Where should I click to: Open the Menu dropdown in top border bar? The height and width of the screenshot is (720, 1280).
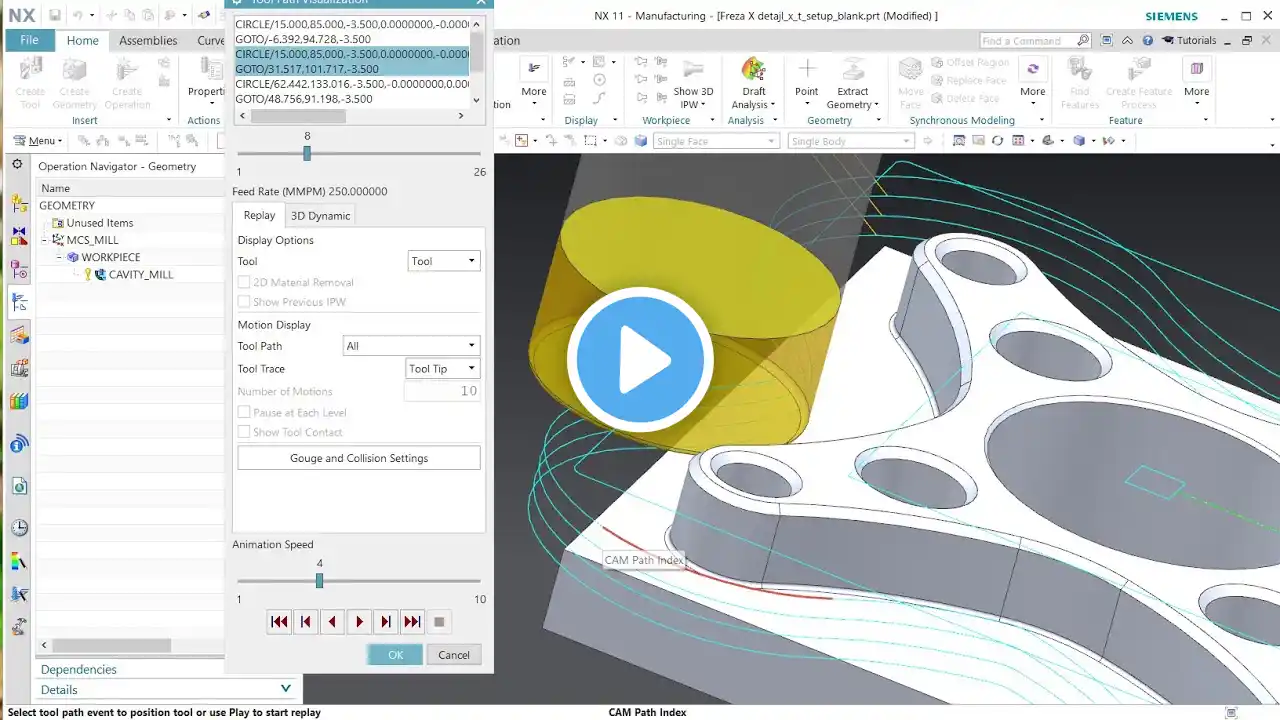click(x=40, y=141)
